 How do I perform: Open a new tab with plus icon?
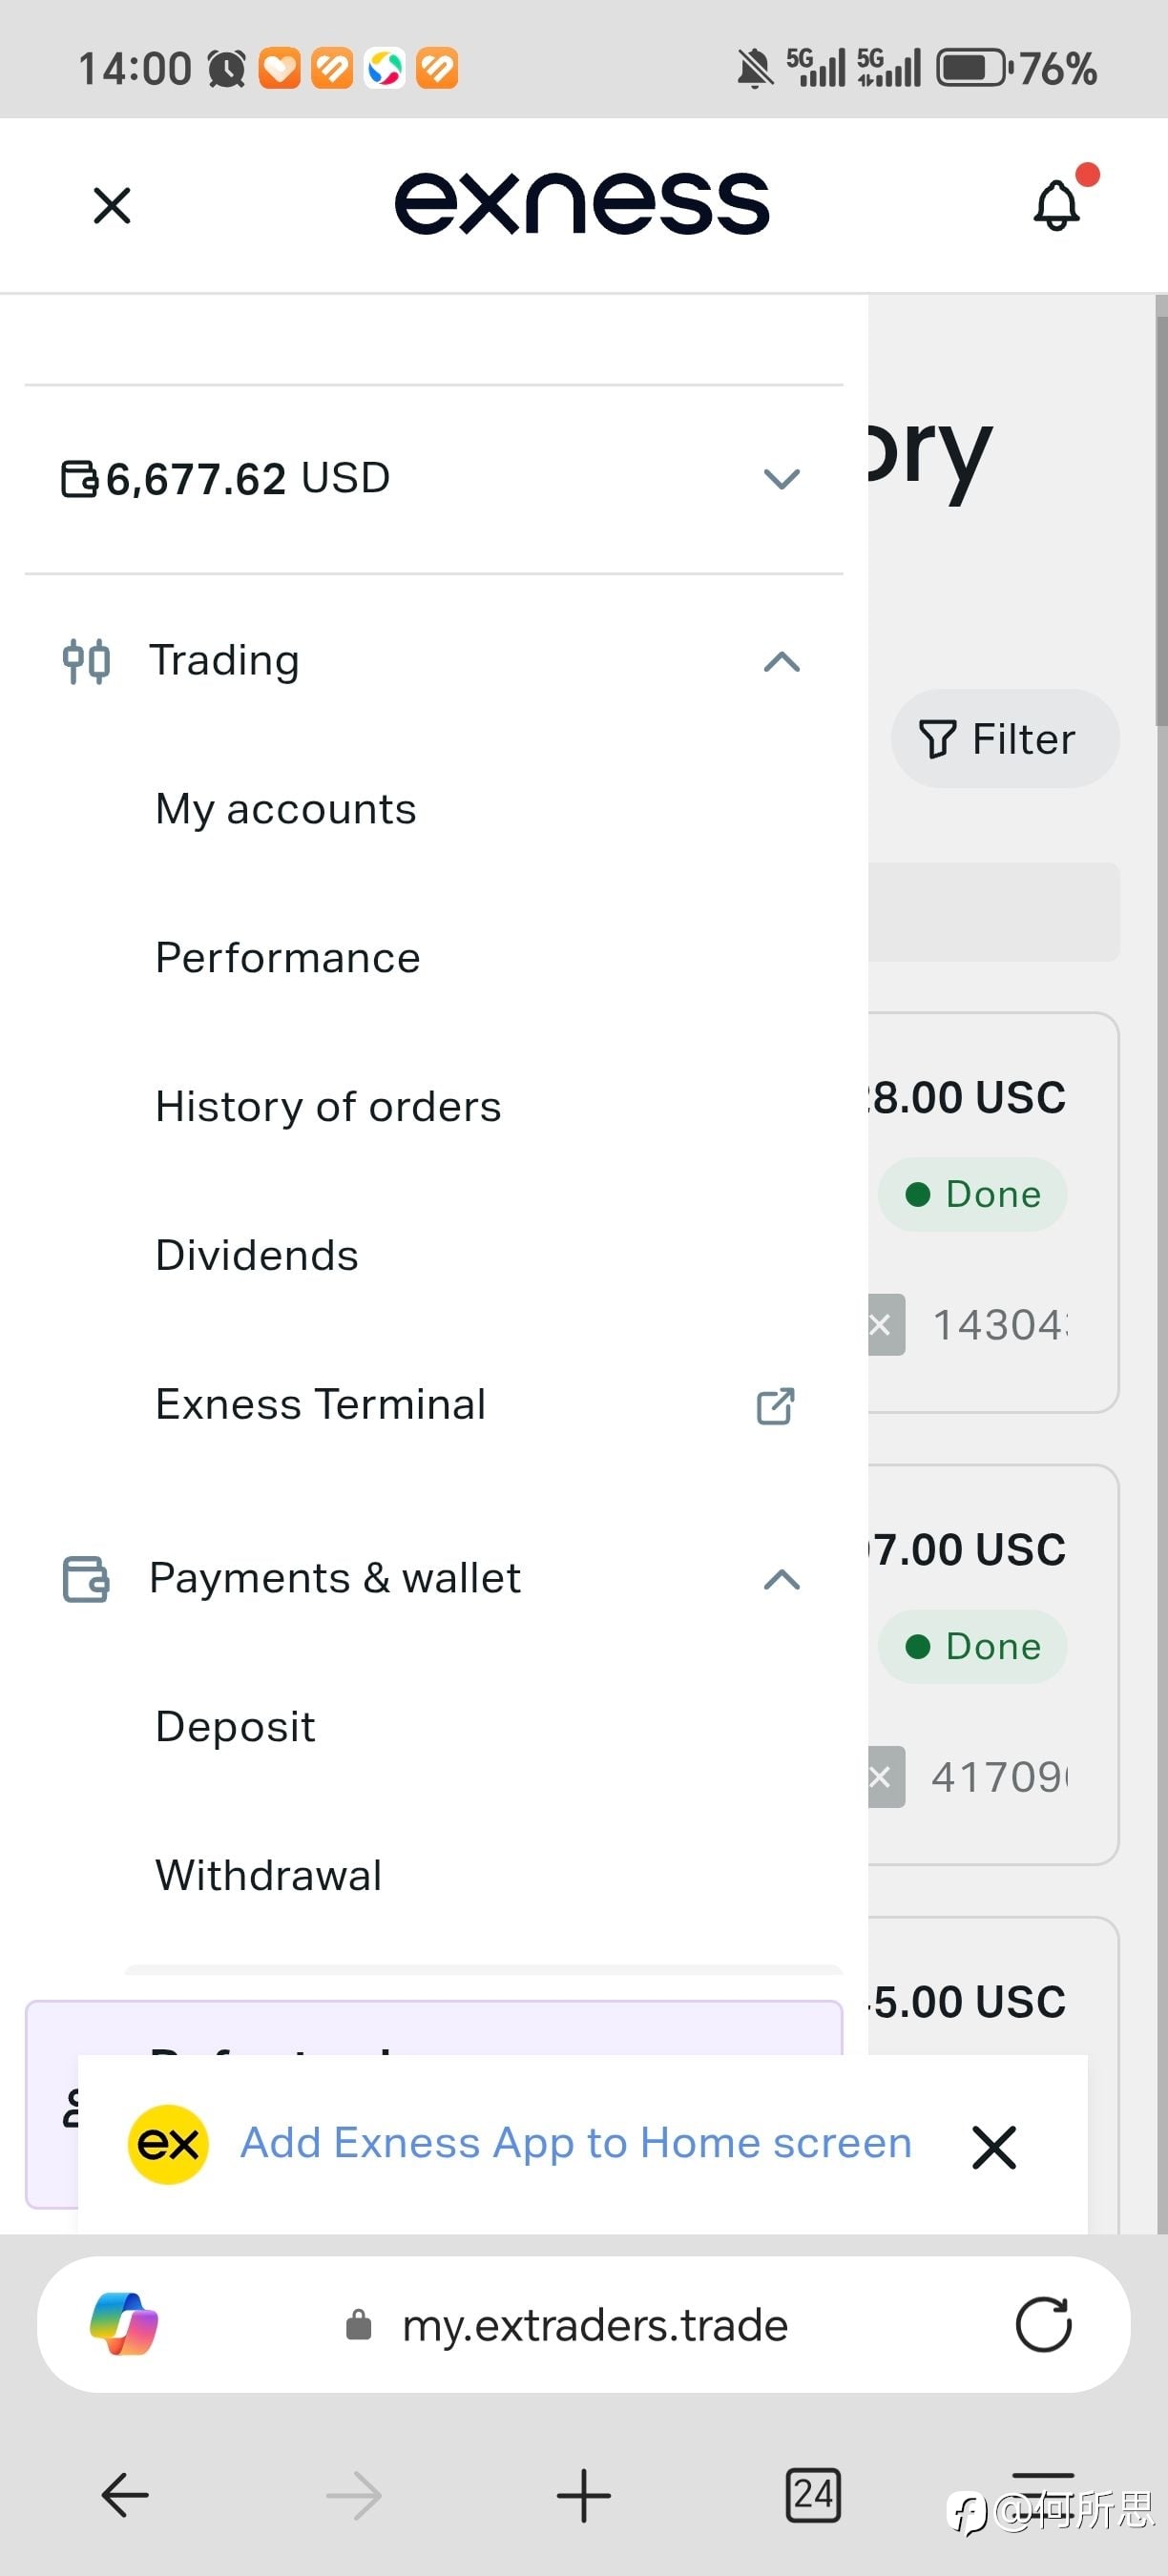583,2495
